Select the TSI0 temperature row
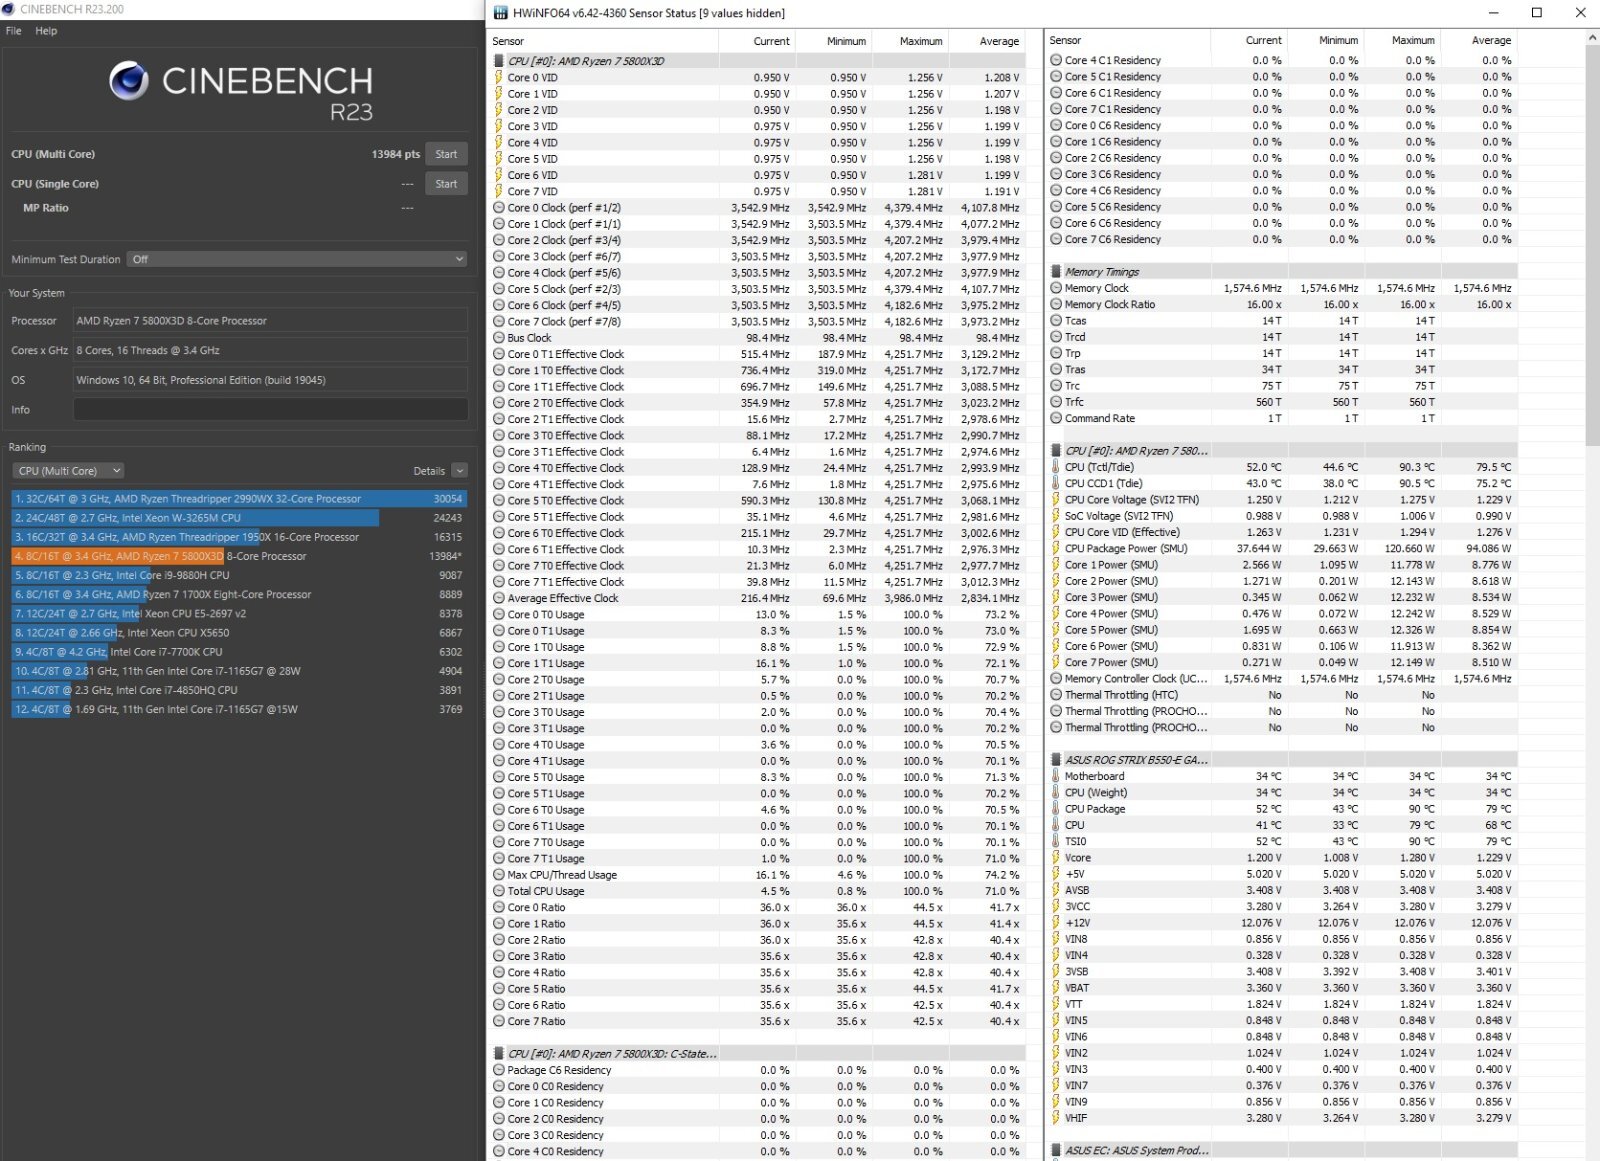1600x1161 pixels. tap(1282, 842)
